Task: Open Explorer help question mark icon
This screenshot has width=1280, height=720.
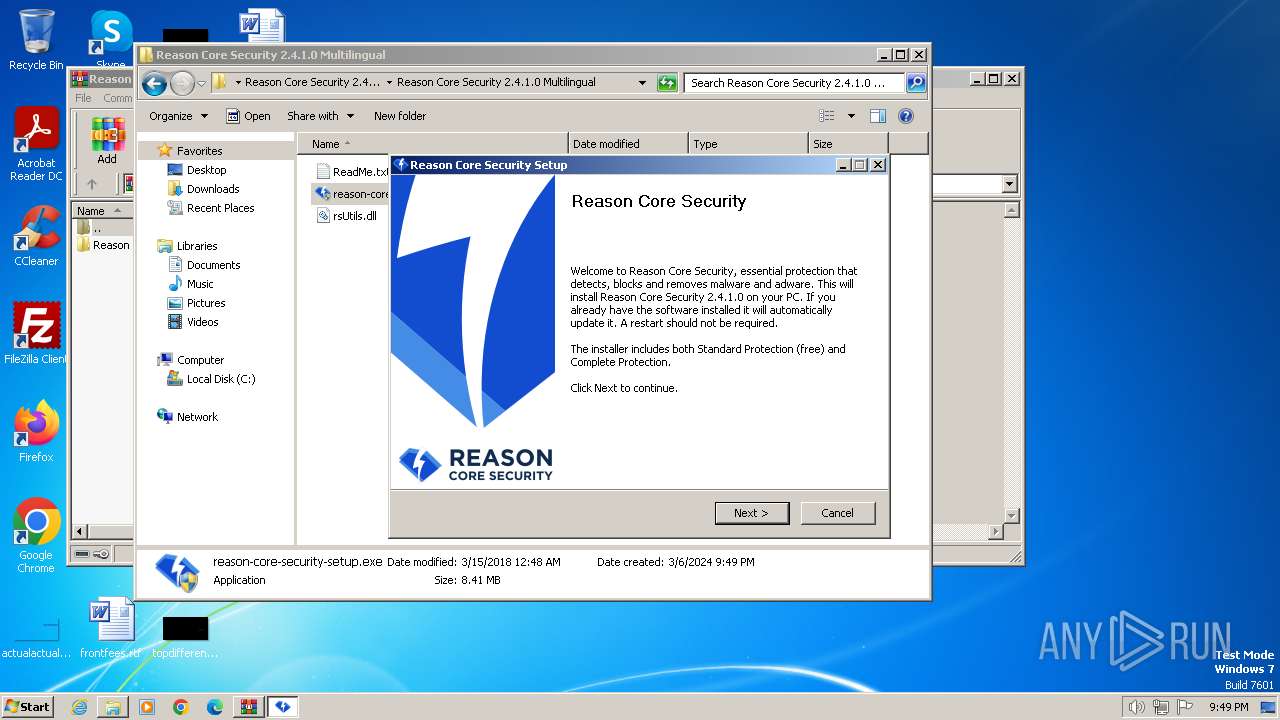Action: (x=905, y=116)
